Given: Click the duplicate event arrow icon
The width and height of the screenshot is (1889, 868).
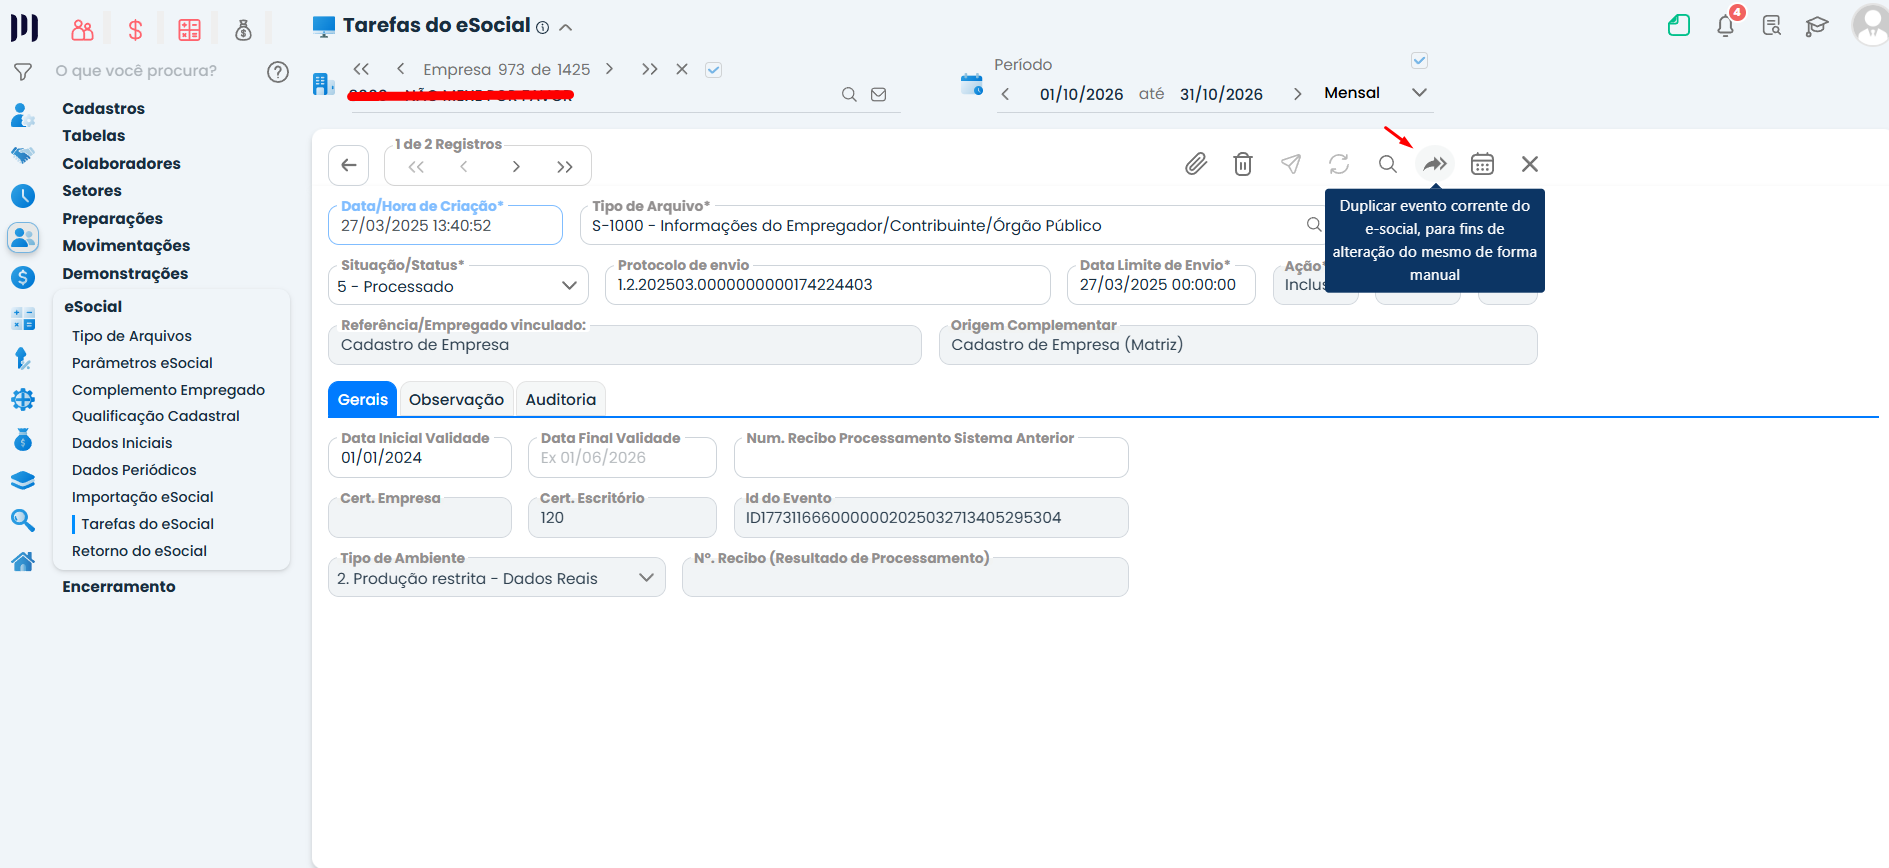Looking at the screenshot, I should click(1435, 164).
